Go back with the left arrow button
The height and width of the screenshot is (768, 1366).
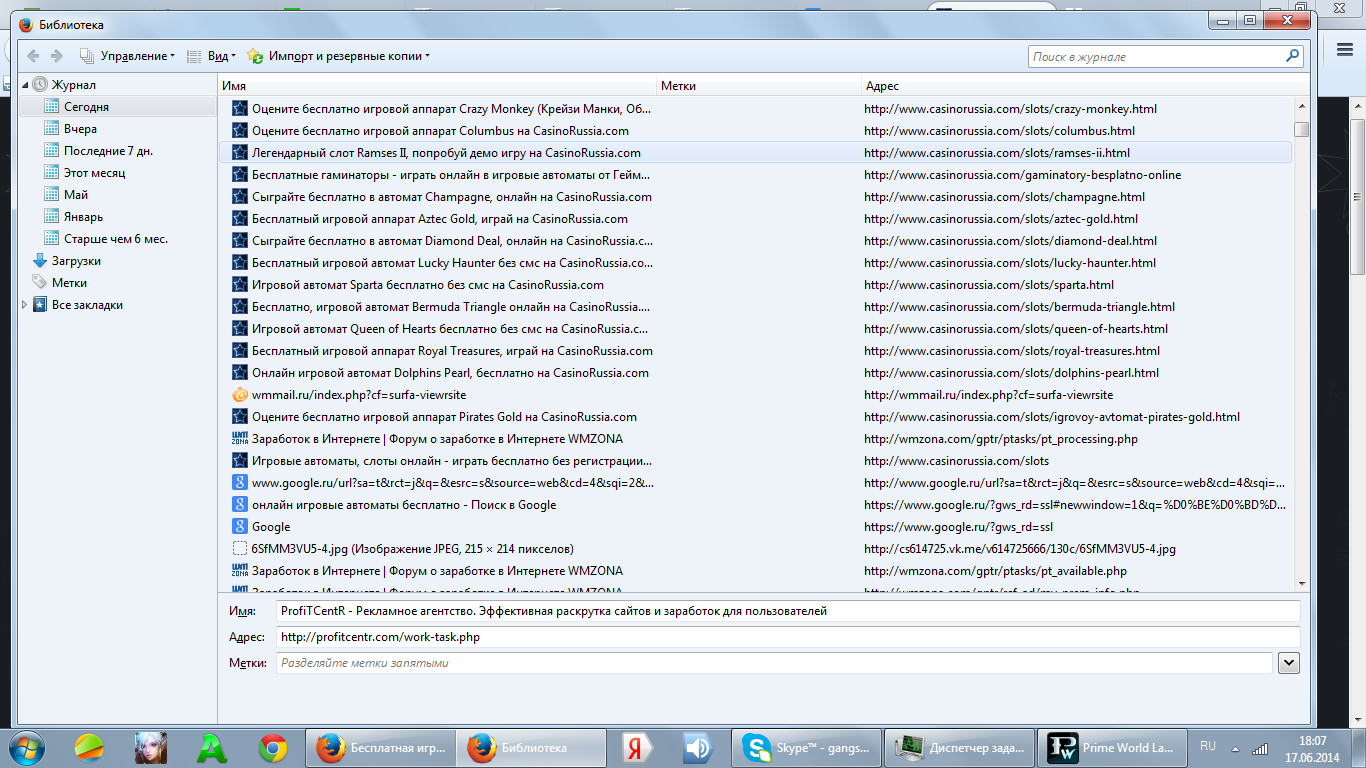[x=33, y=56]
